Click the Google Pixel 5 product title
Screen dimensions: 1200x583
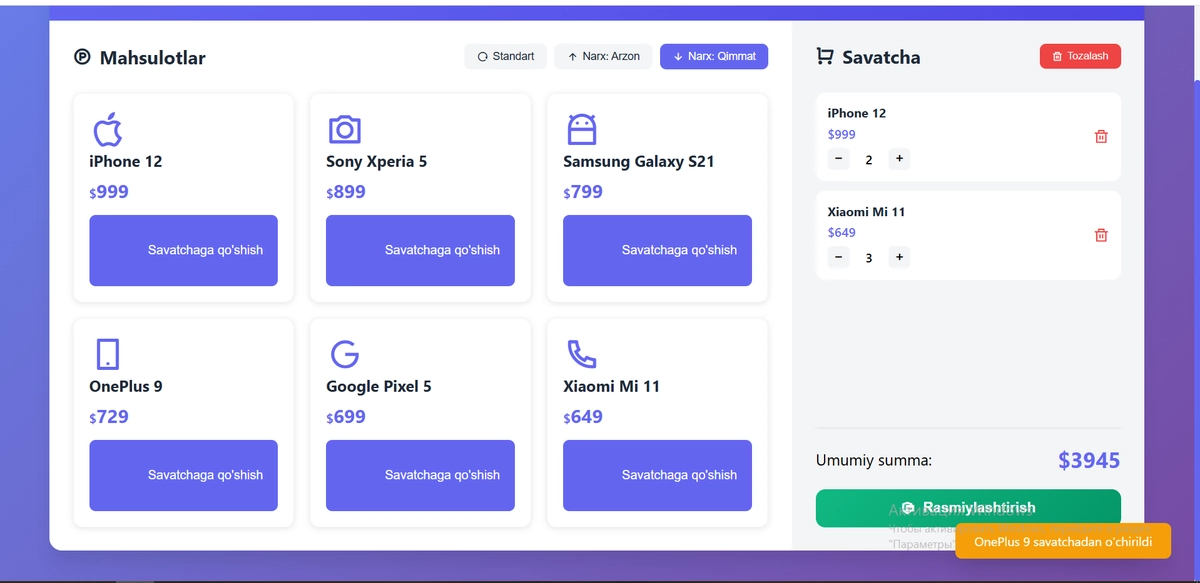point(378,386)
